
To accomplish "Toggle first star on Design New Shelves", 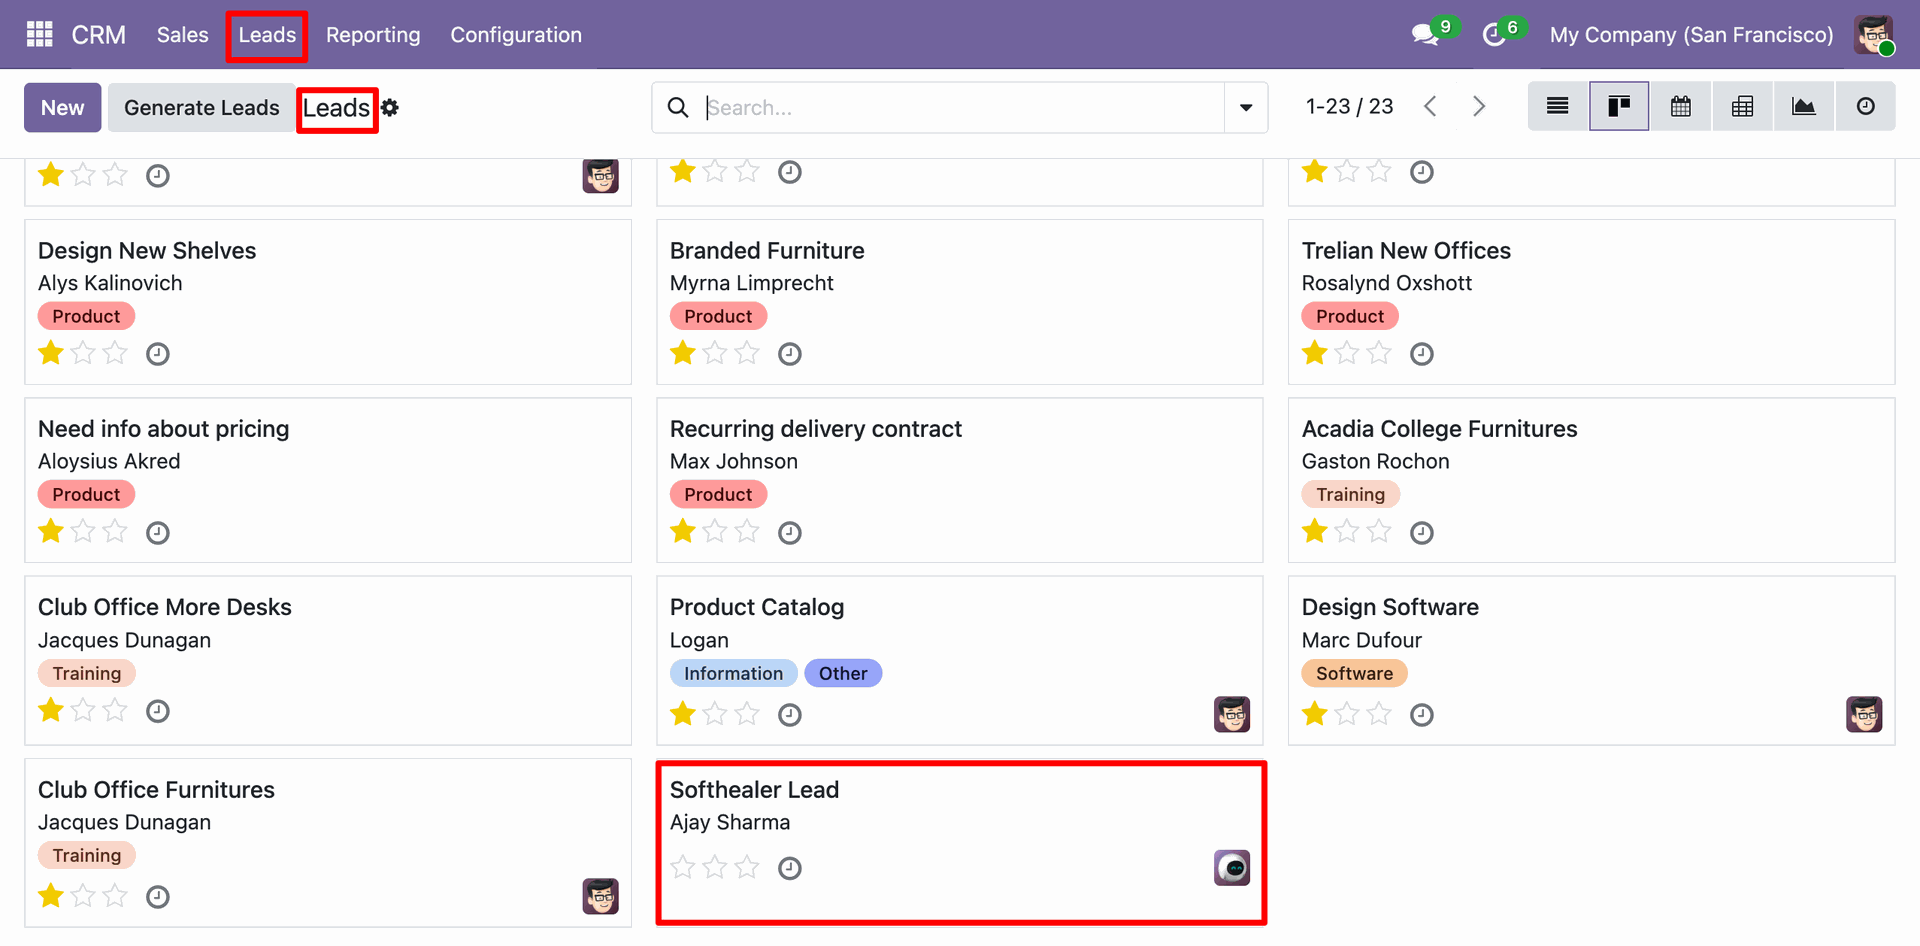I will (x=51, y=353).
